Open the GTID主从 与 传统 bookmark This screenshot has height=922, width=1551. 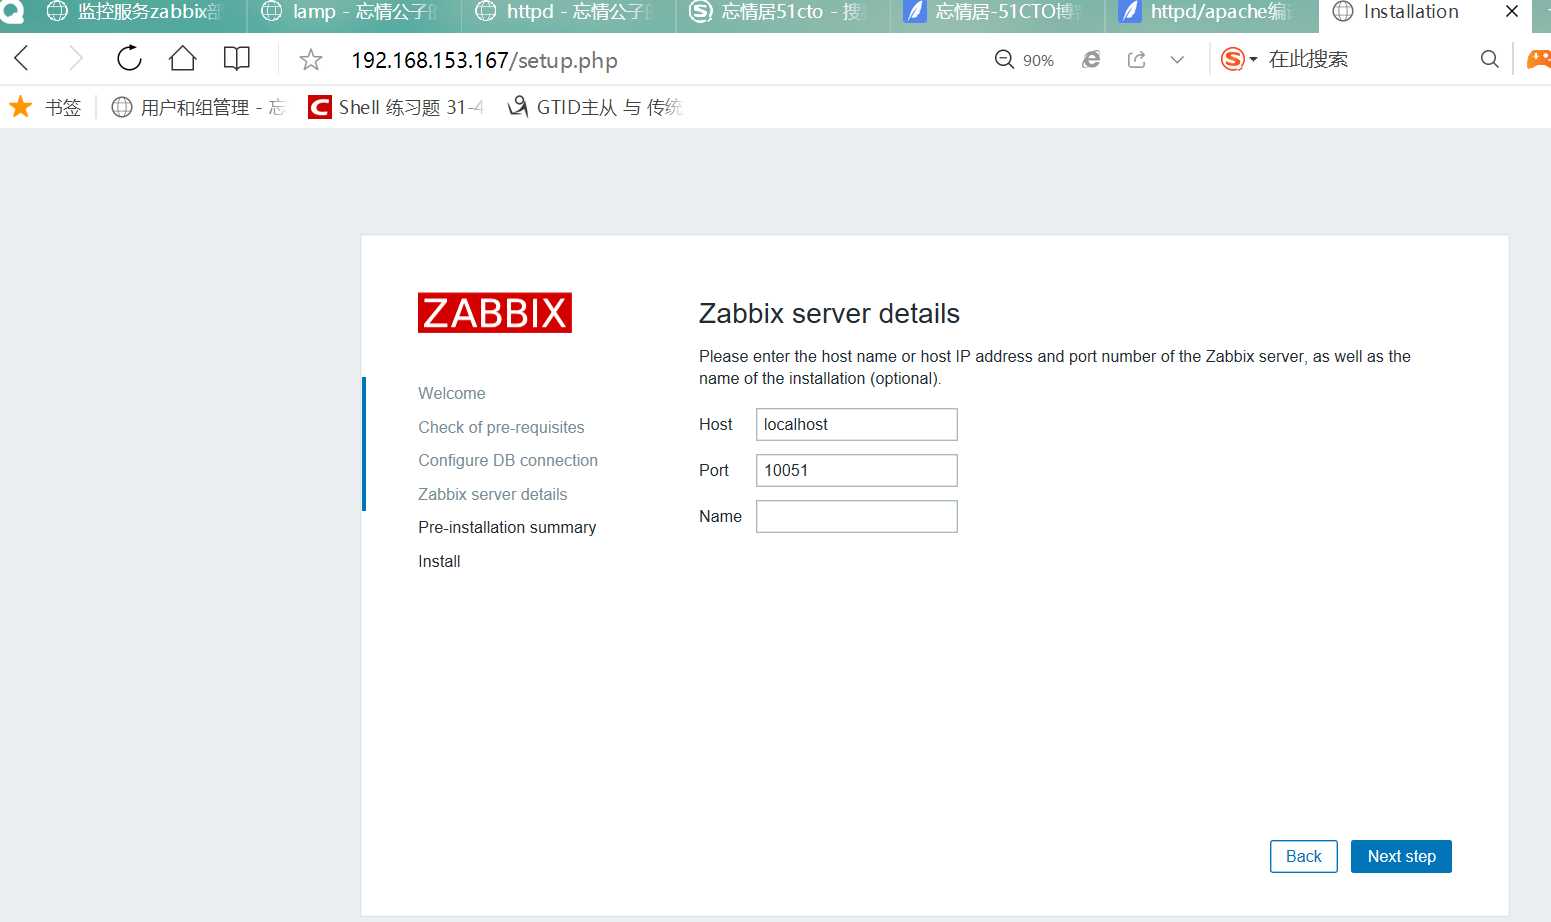tap(595, 107)
